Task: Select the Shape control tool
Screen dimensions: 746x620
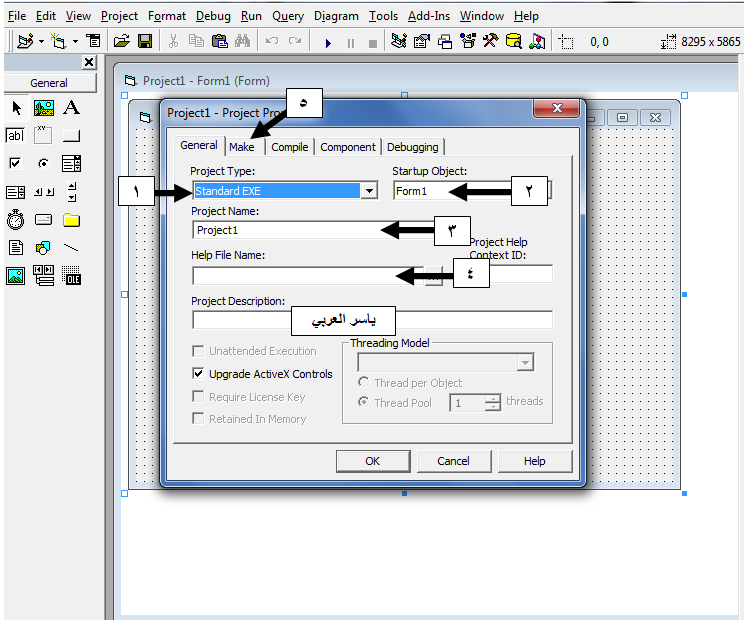Action: click(x=43, y=248)
